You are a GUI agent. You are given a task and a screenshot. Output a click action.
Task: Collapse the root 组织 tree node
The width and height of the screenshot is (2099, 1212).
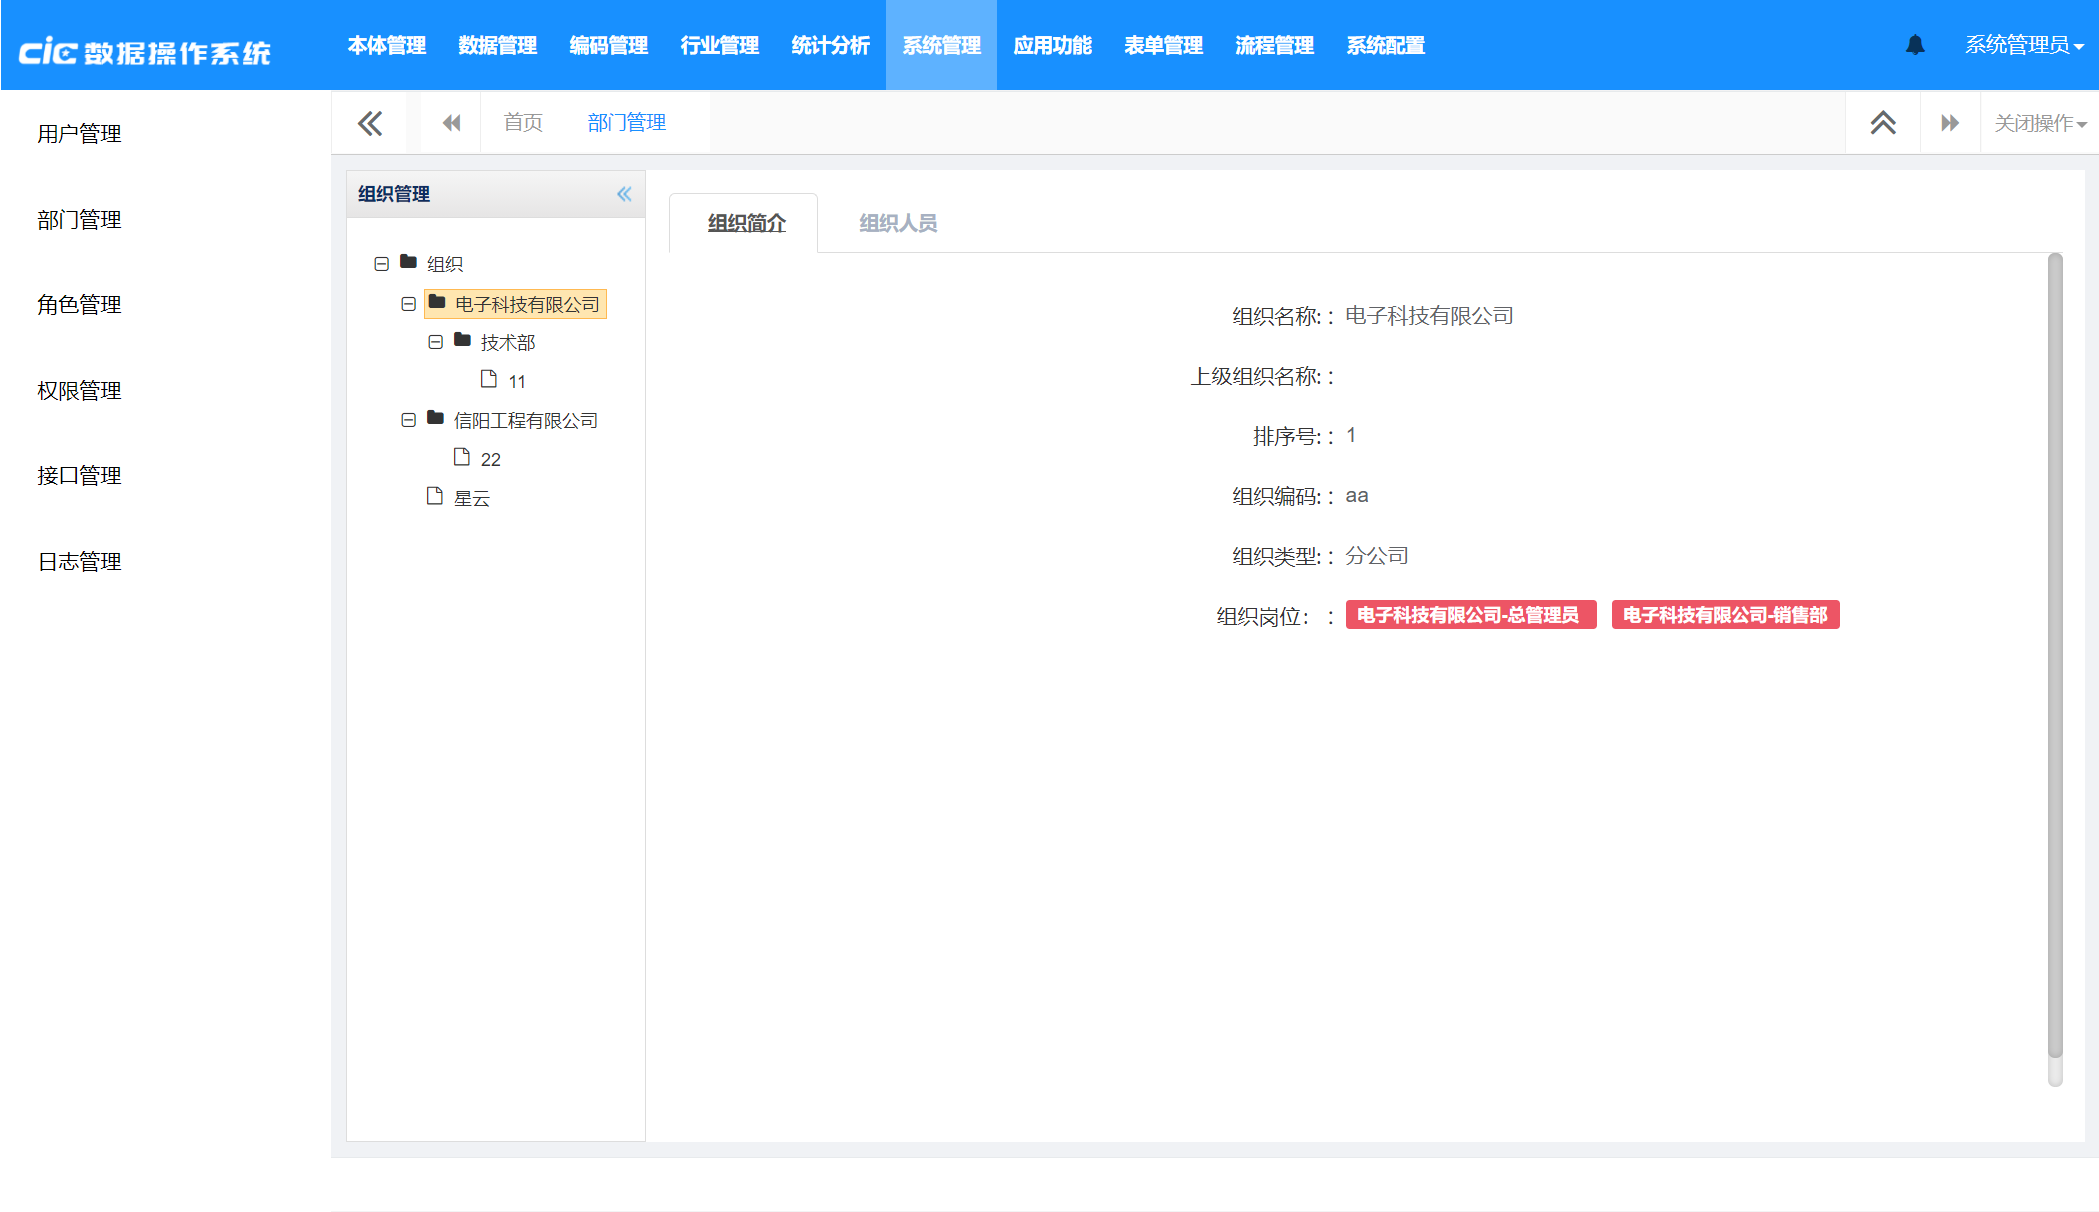[381, 264]
